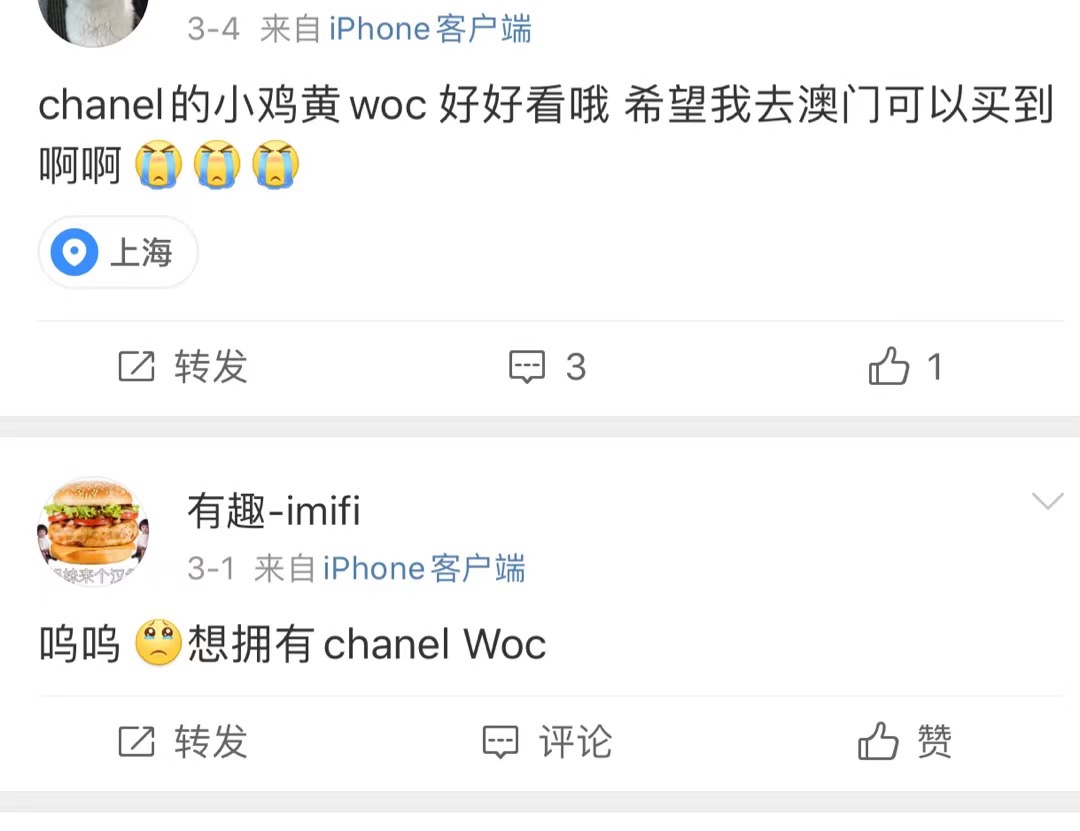Tap the blue location pin icon

click(x=74, y=252)
